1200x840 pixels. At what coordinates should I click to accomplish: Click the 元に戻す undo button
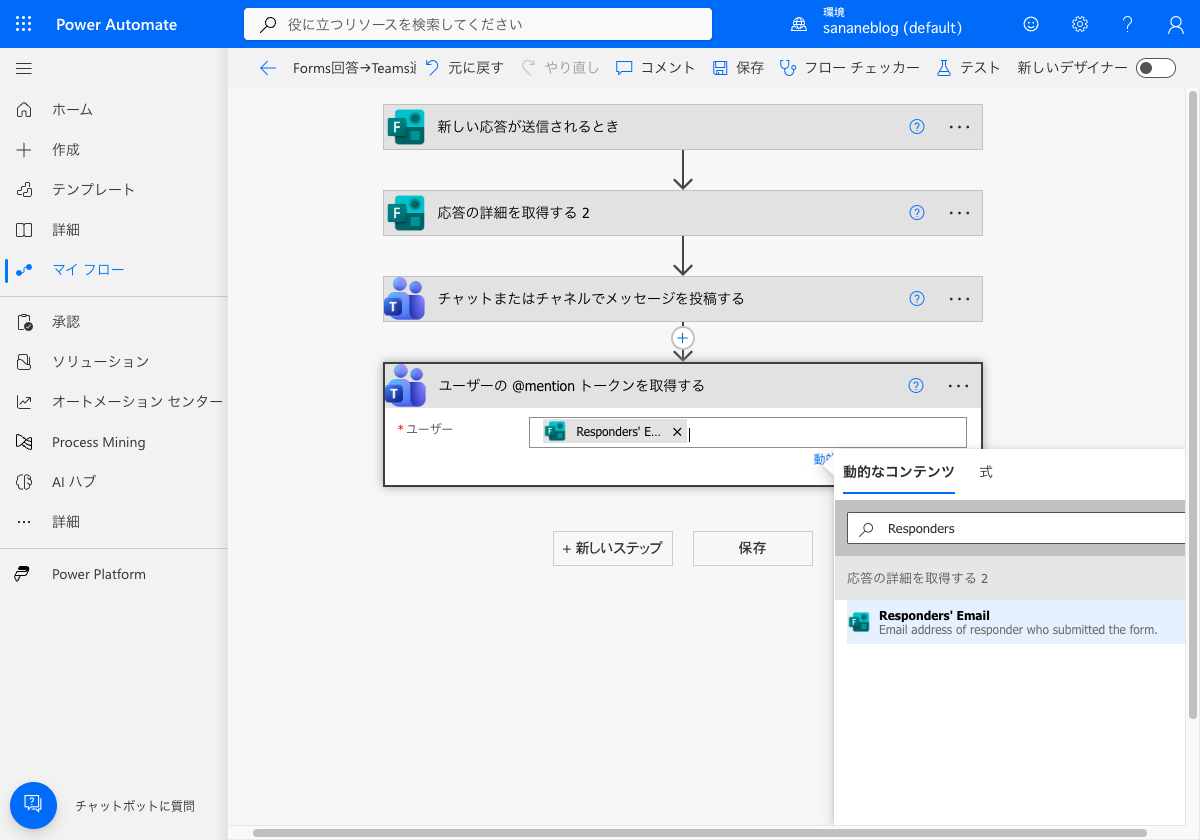464,68
